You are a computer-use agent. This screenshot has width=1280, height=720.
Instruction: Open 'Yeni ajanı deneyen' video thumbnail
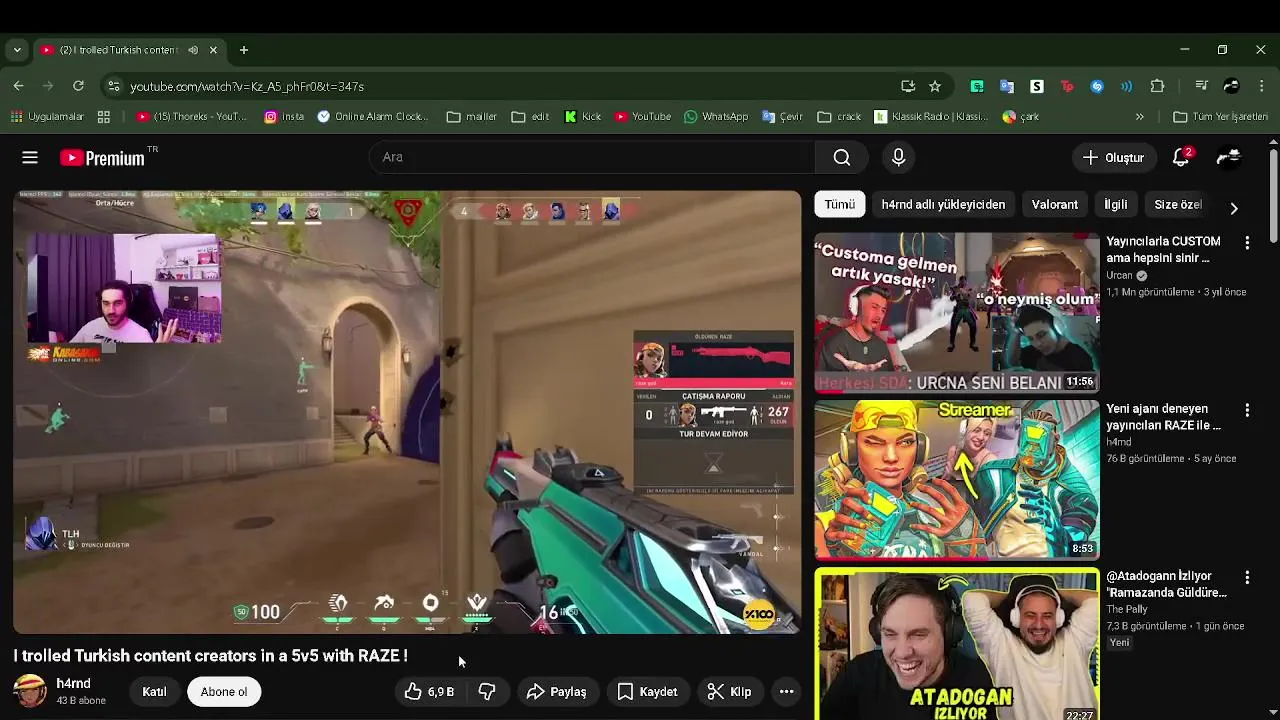pos(956,480)
